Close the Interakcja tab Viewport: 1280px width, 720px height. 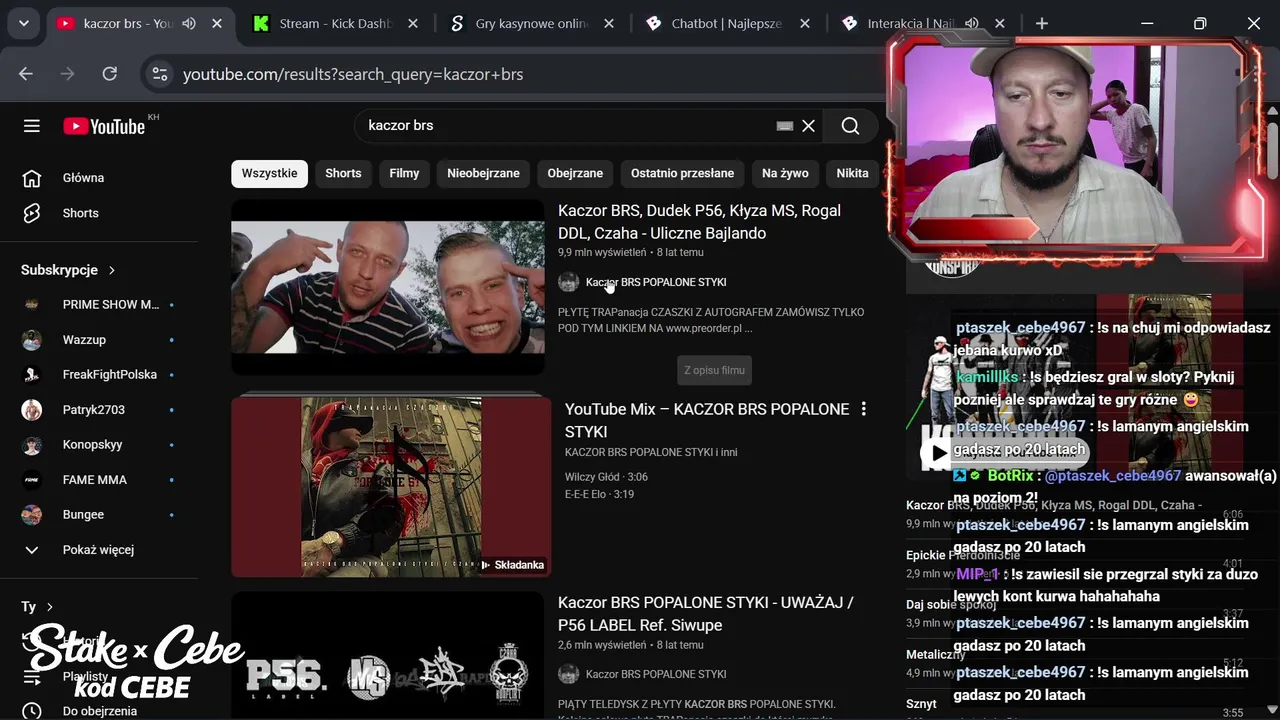tap(999, 23)
